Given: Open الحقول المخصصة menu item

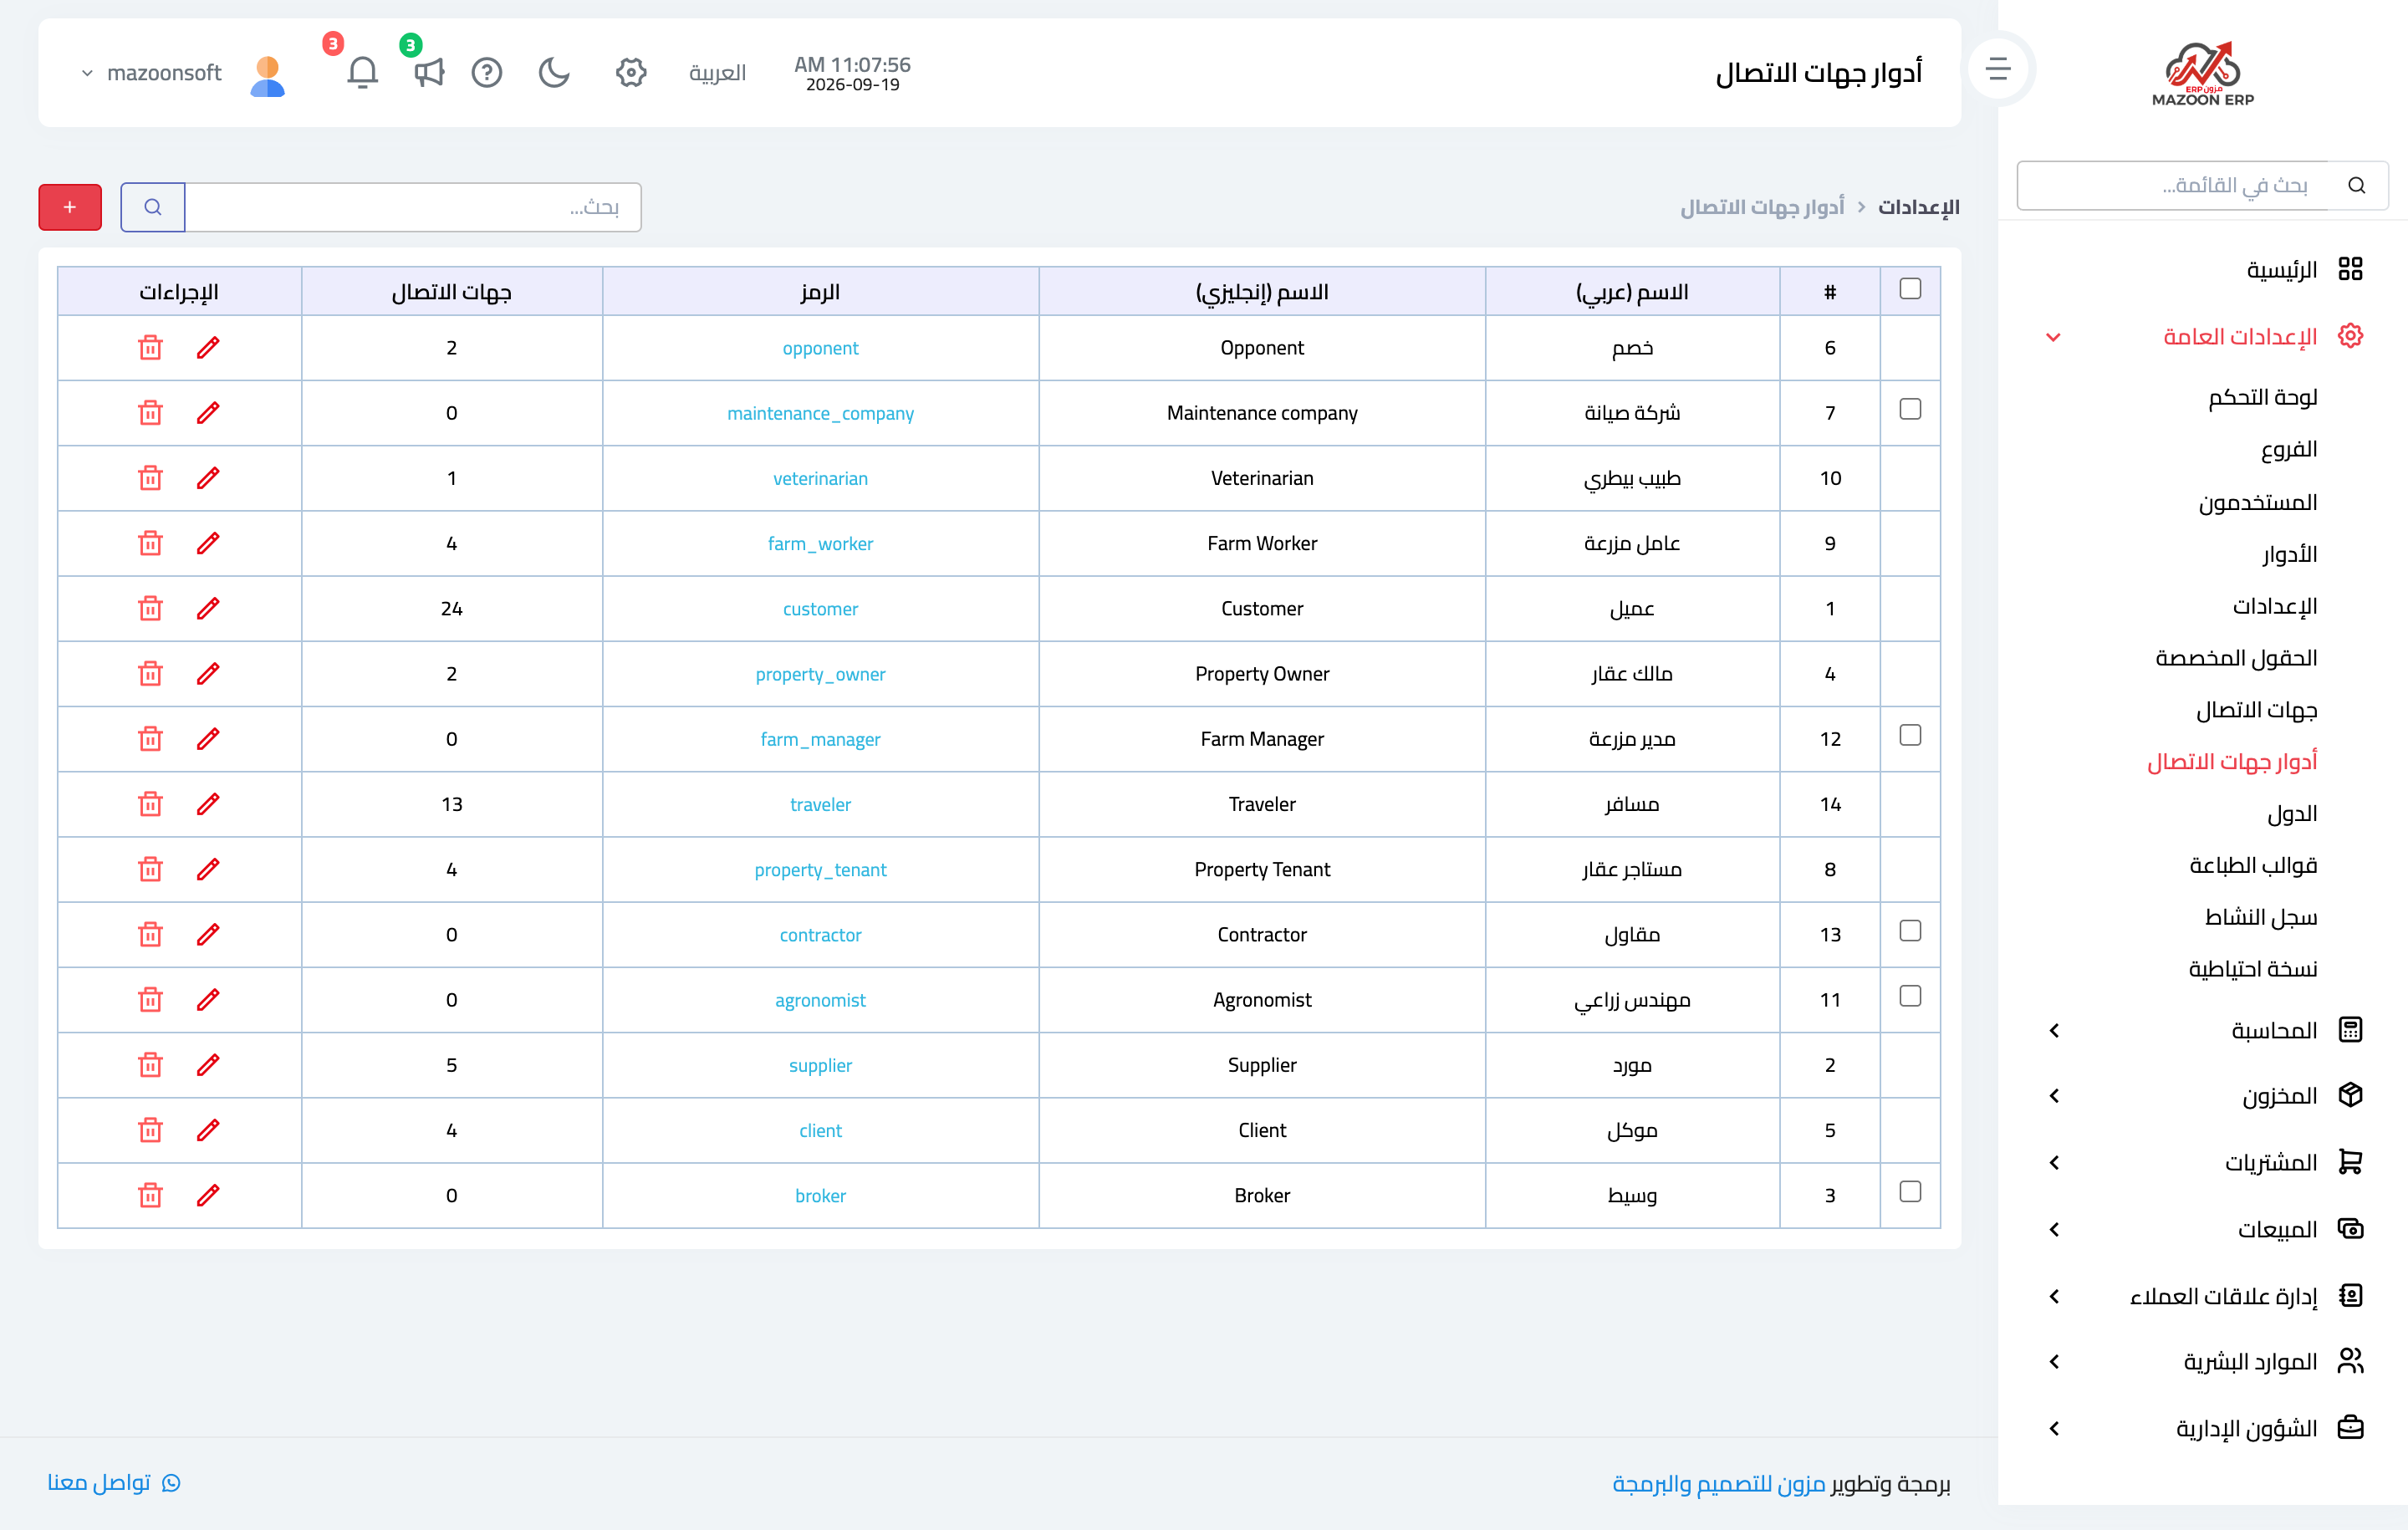Looking at the screenshot, I should click(2236, 658).
